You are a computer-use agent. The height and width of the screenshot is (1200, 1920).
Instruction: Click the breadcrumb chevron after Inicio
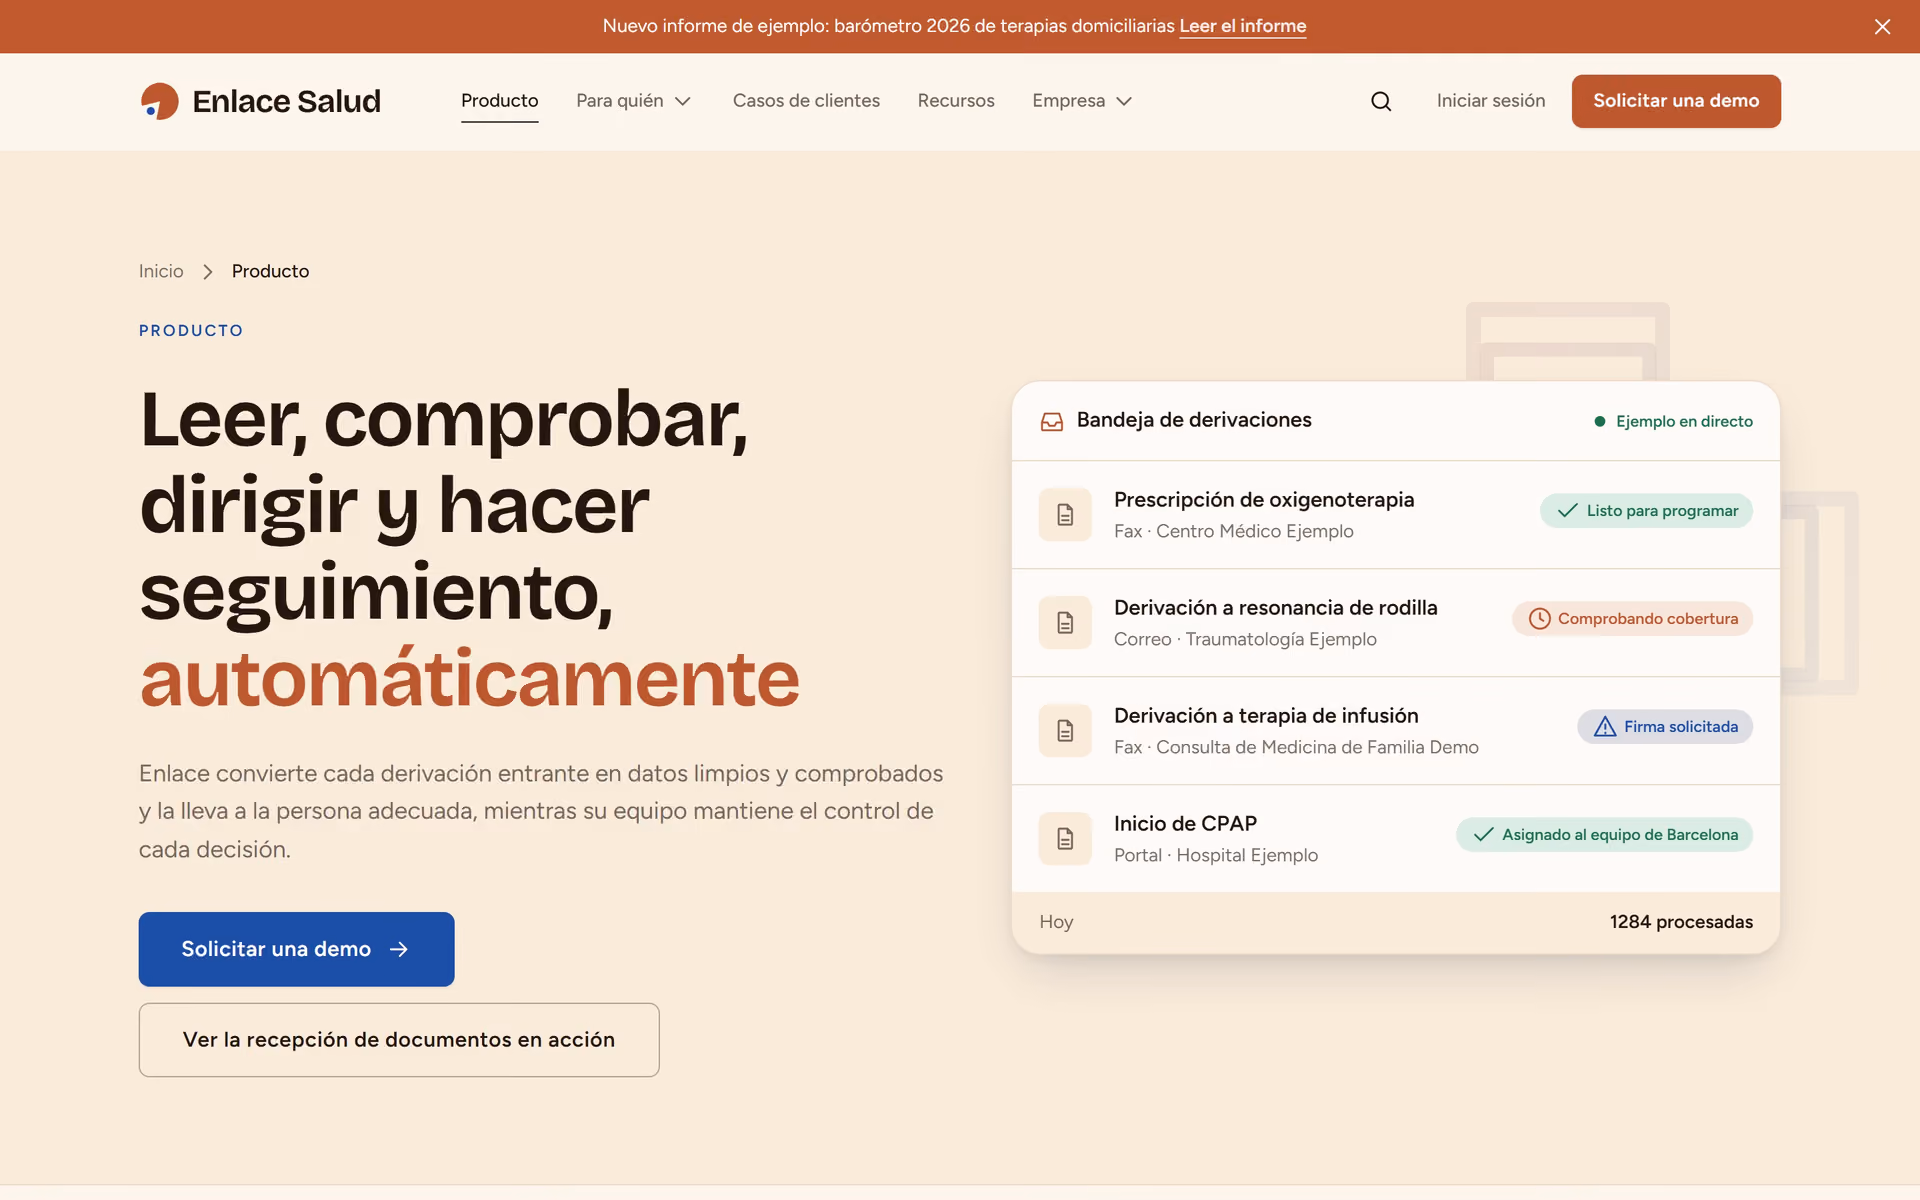click(208, 272)
